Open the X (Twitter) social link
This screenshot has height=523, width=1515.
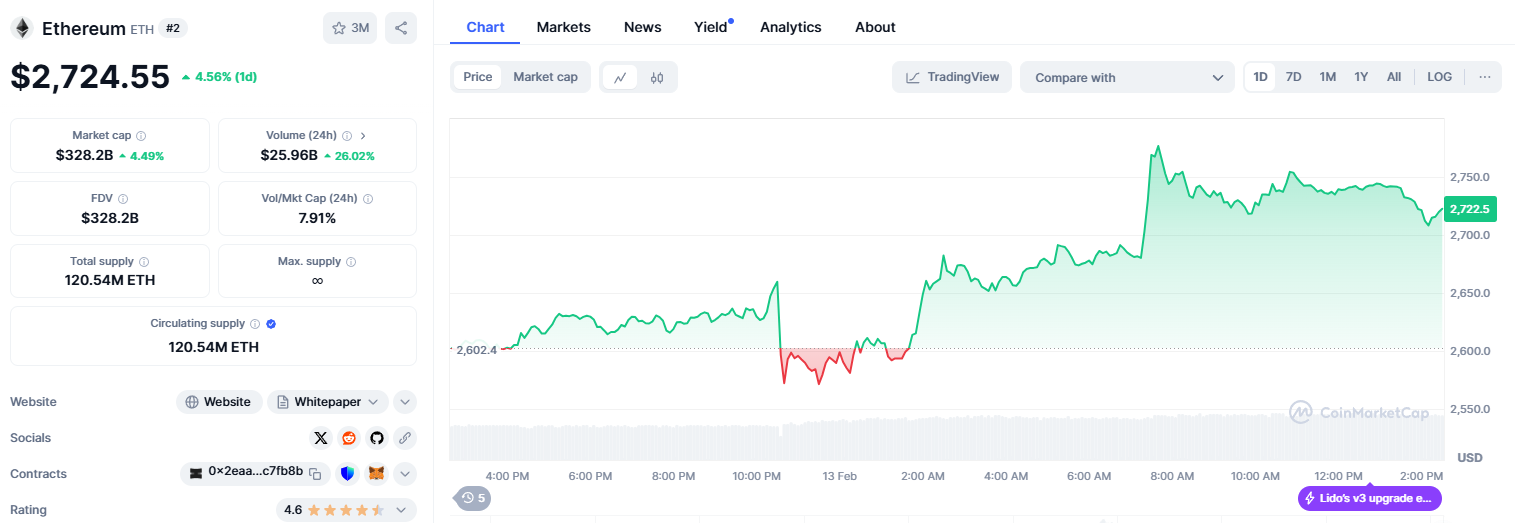pos(321,438)
